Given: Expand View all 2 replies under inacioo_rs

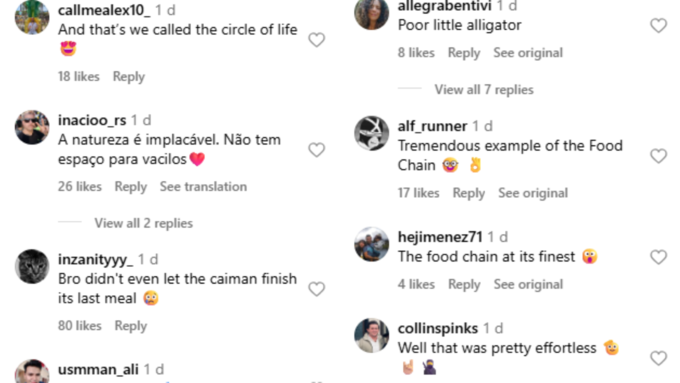Looking at the screenshot, I should point(144,223).
